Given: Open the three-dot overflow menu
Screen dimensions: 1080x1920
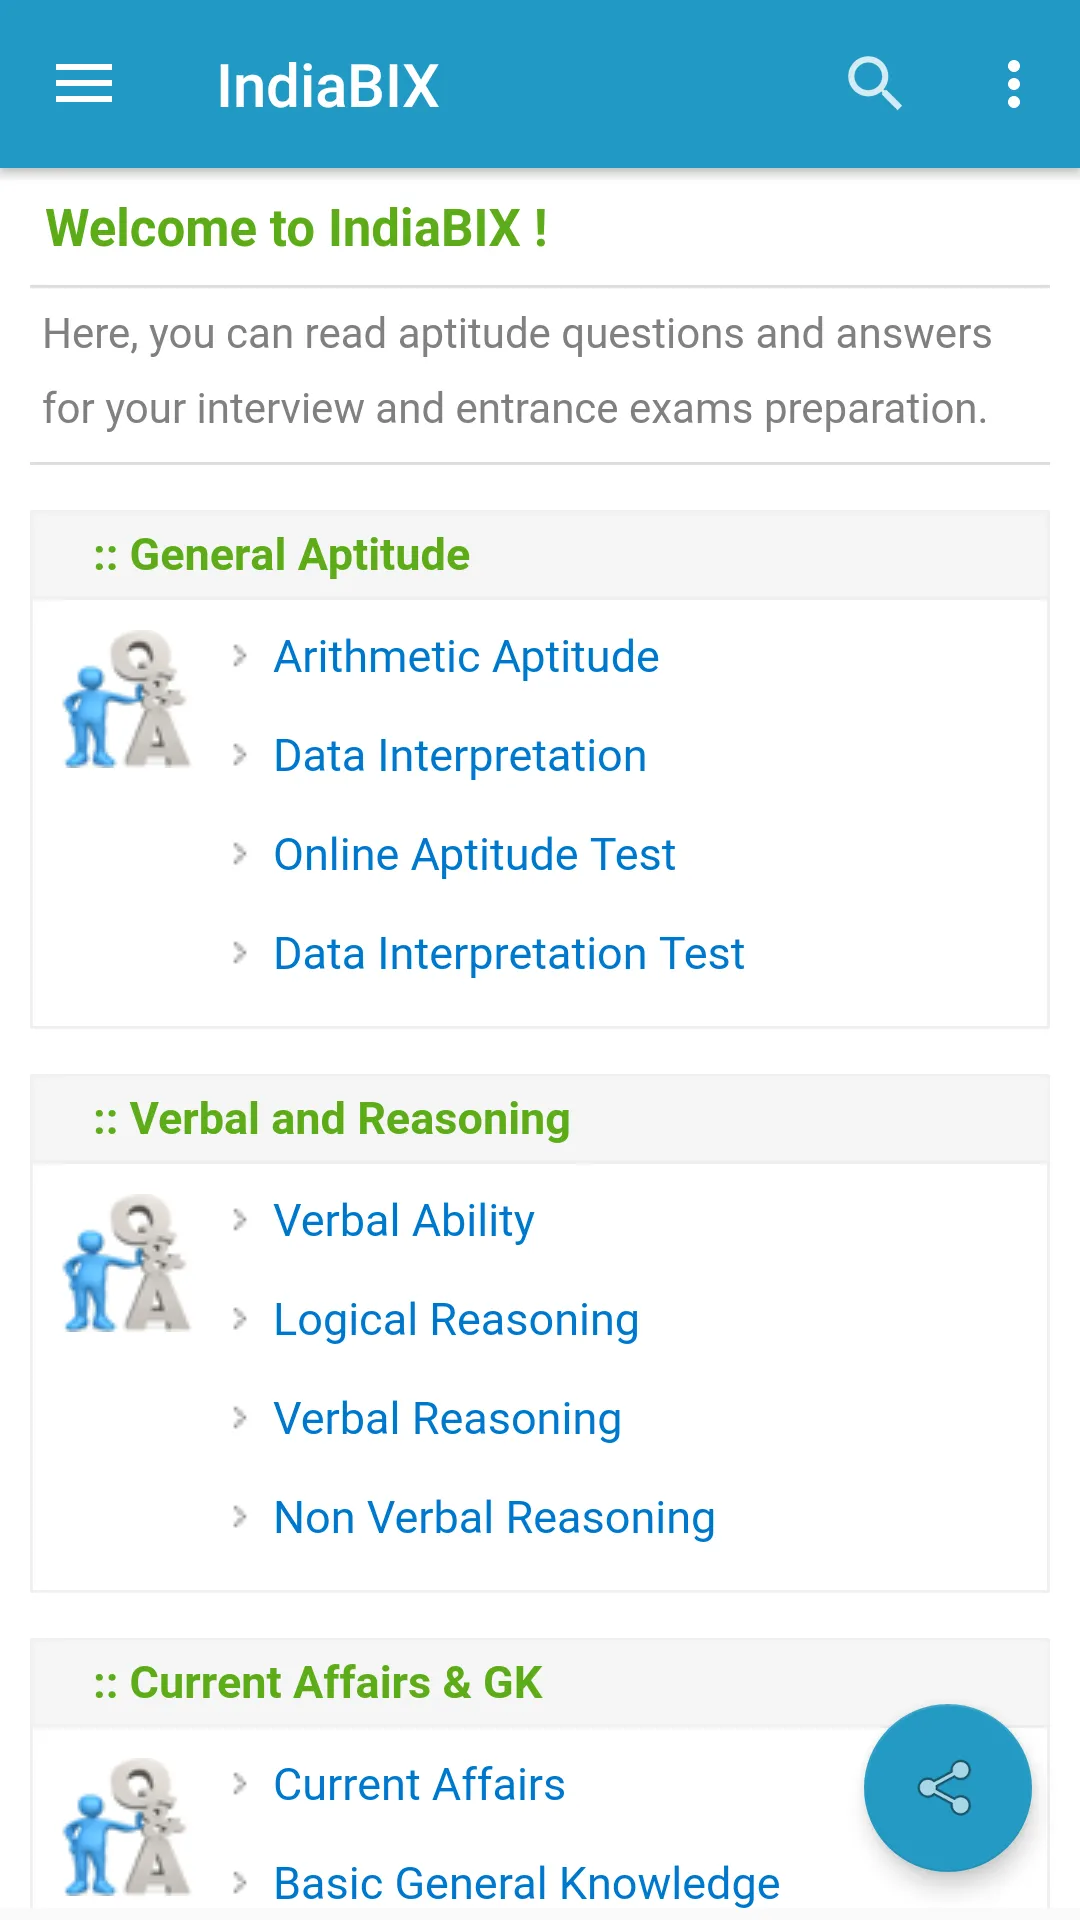Looking at the screenshot, I should pyautogui.click(x=1013, y=84).
